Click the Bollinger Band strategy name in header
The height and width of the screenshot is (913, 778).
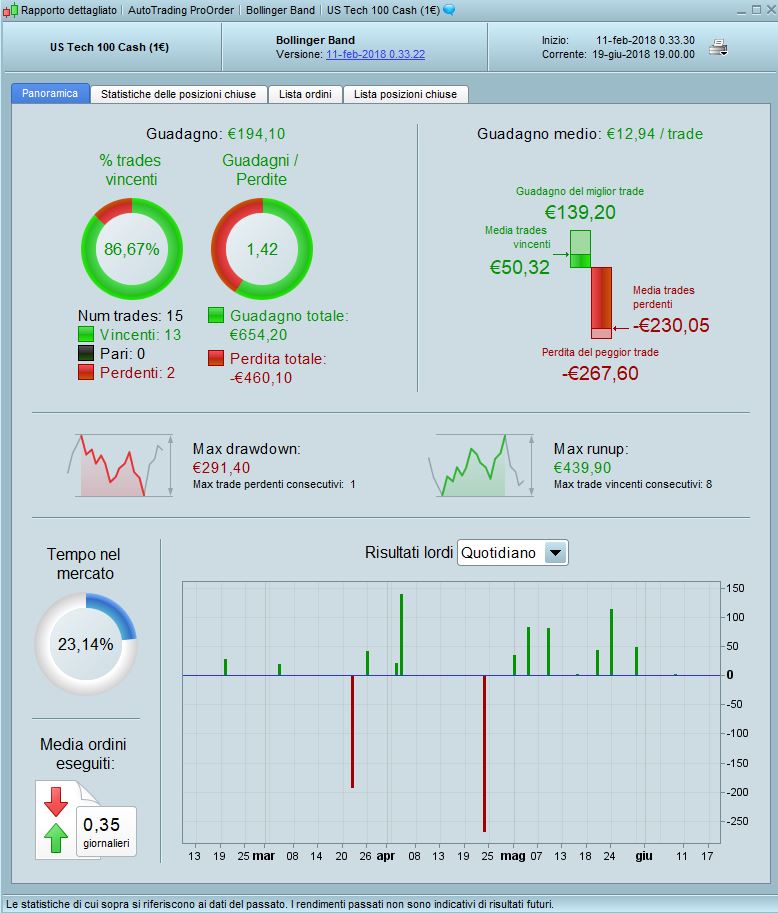[315, 40]
